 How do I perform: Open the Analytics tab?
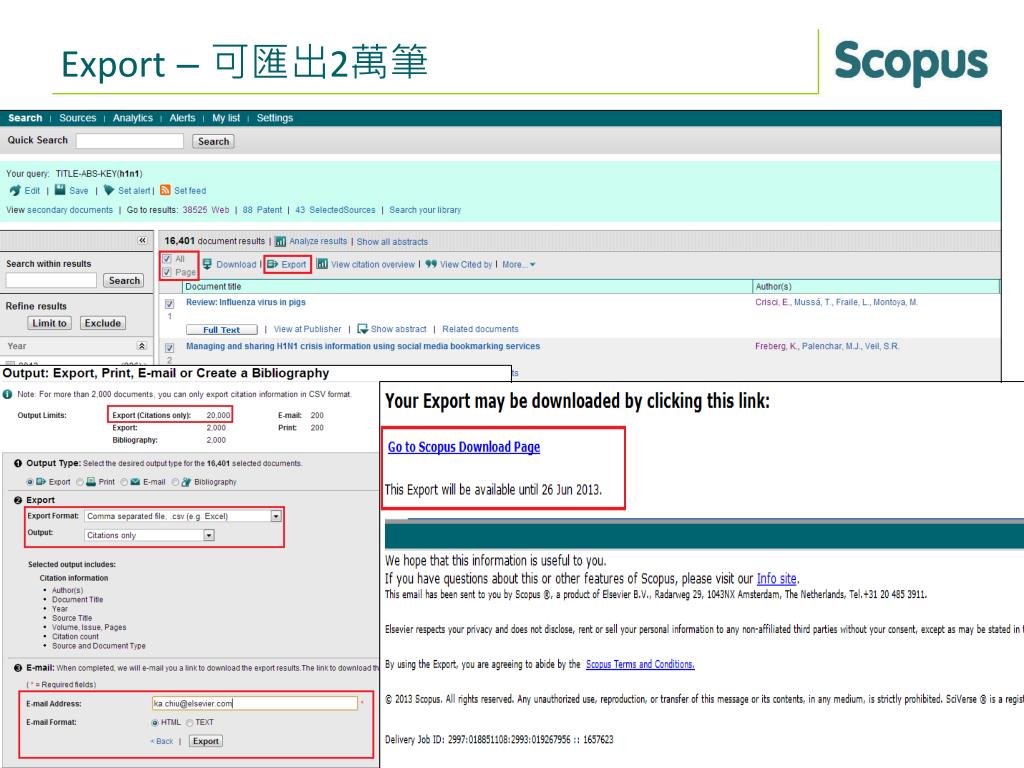coord(133,118)
